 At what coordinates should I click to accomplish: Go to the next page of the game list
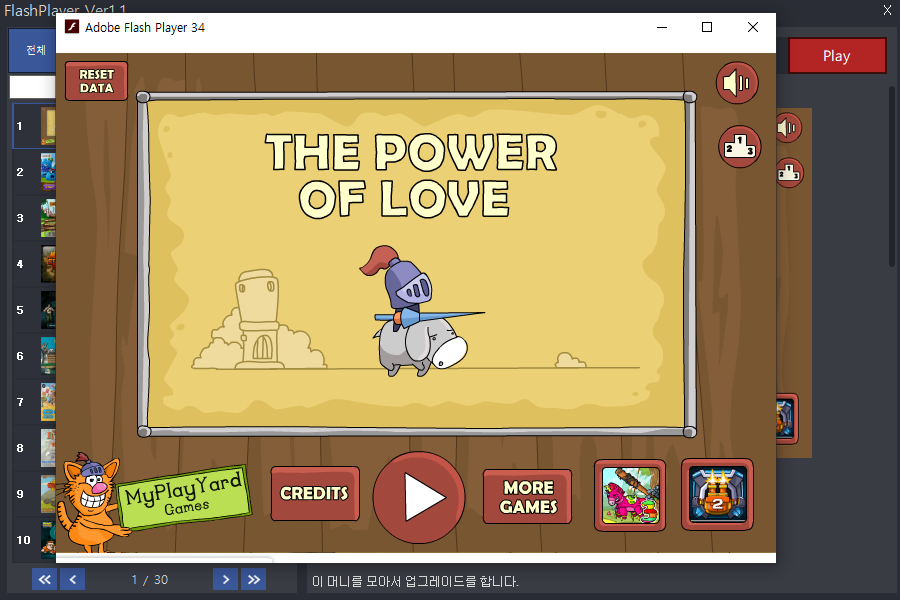point(226,579)
